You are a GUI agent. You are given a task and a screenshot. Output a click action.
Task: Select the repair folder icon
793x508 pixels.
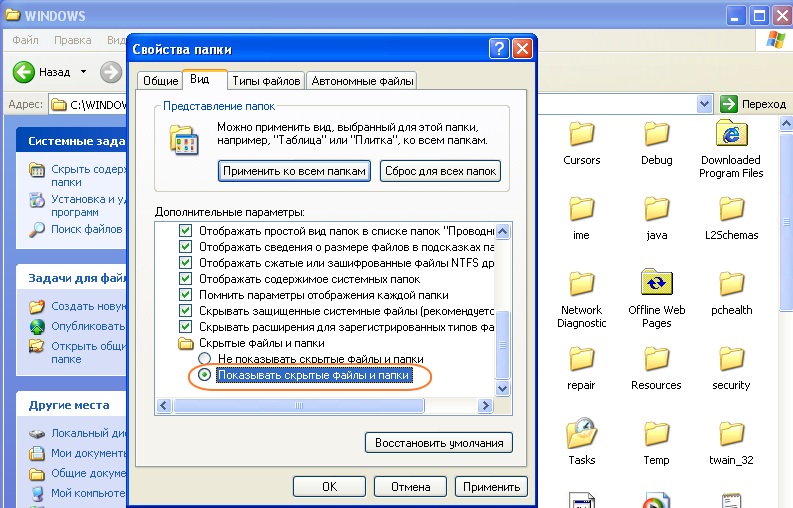[x=581, y=358]
